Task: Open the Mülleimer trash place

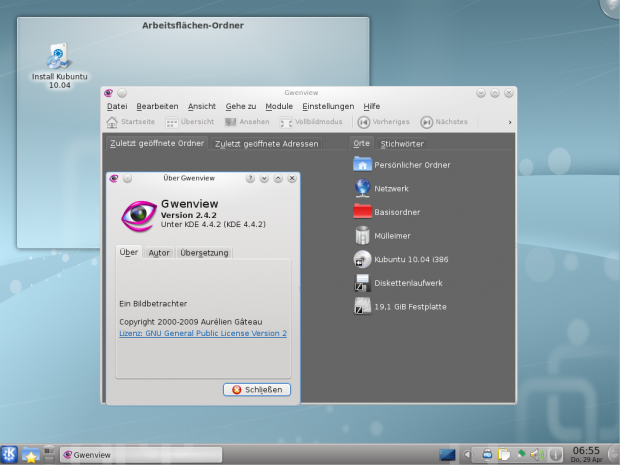Action: pyautogui.click(x=382, y=236)
